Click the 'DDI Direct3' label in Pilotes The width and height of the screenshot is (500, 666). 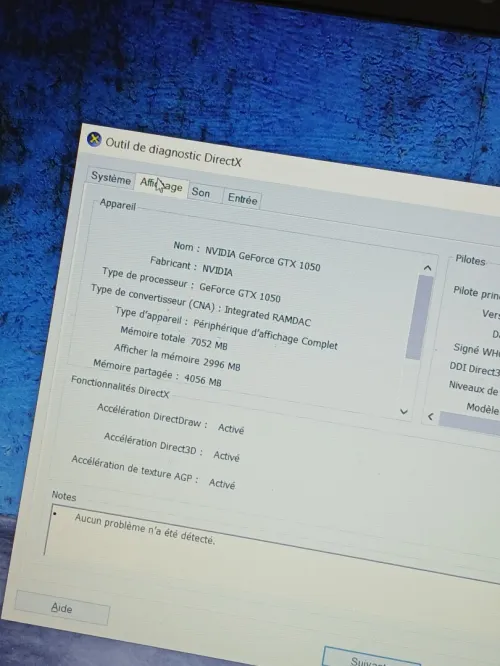(x=475, y=369)
